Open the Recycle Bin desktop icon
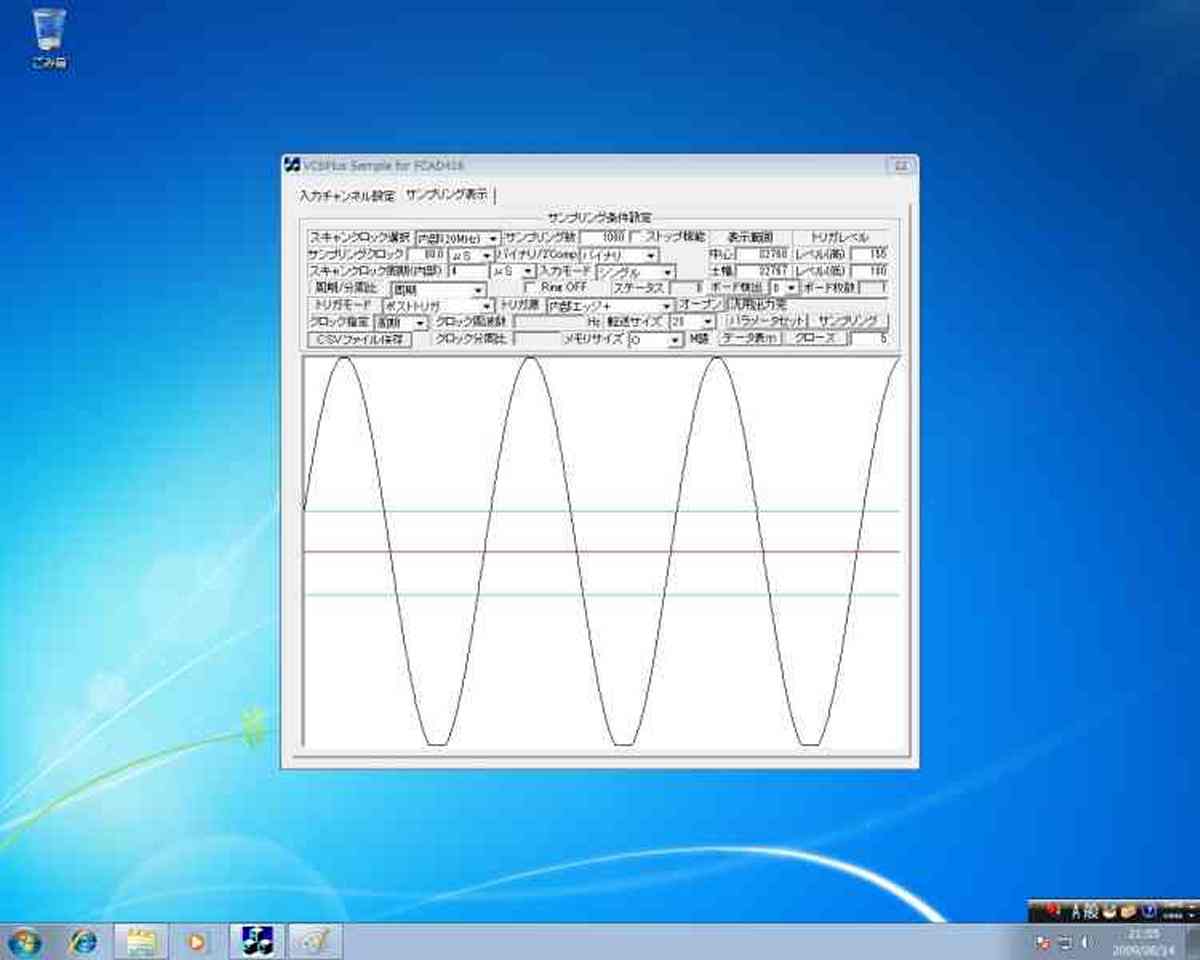The width and height of the screenshot is (1200, 960). click(x=49, y=39)
